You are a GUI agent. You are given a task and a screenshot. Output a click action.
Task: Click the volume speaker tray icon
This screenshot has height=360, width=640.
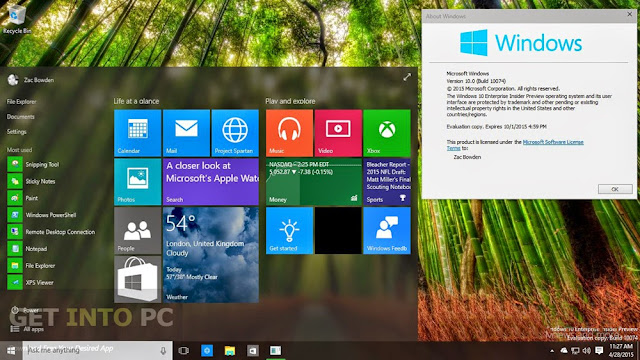(x=587, y=351)
